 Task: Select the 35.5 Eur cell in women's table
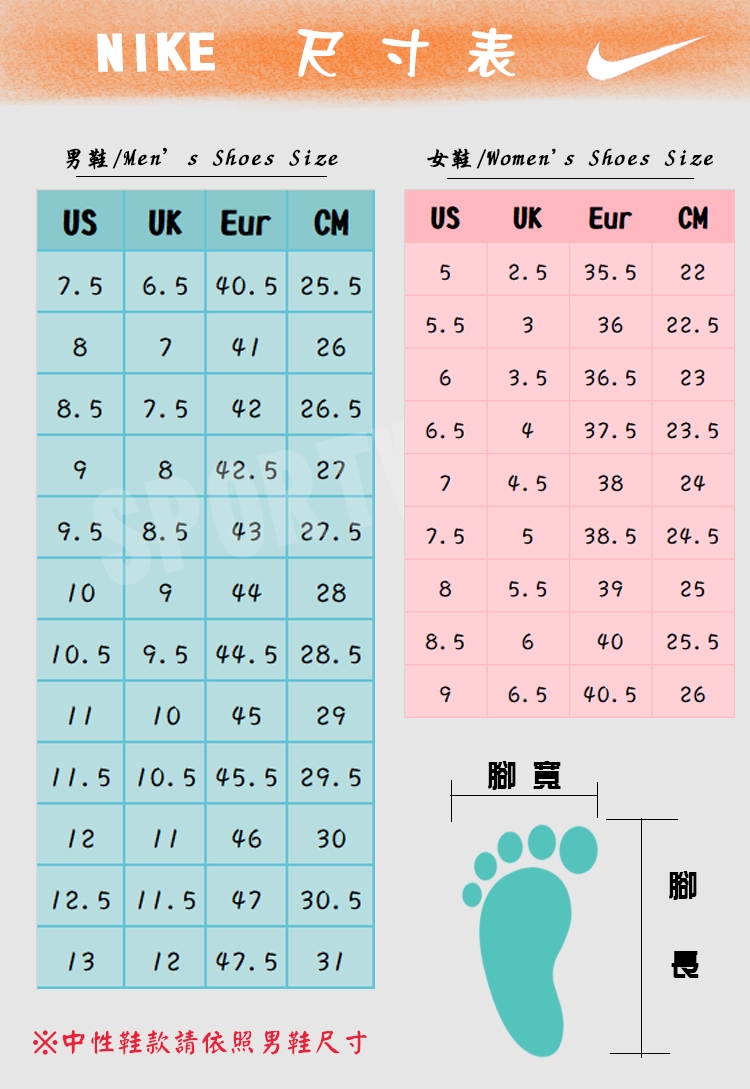(610, 272)
